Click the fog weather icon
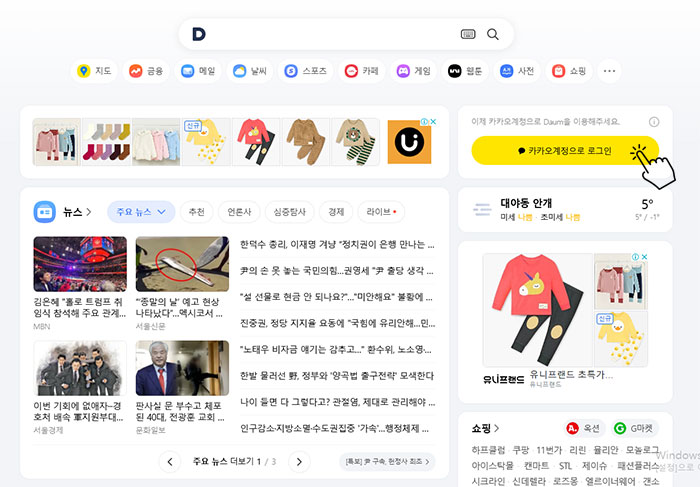 [482, 209]
